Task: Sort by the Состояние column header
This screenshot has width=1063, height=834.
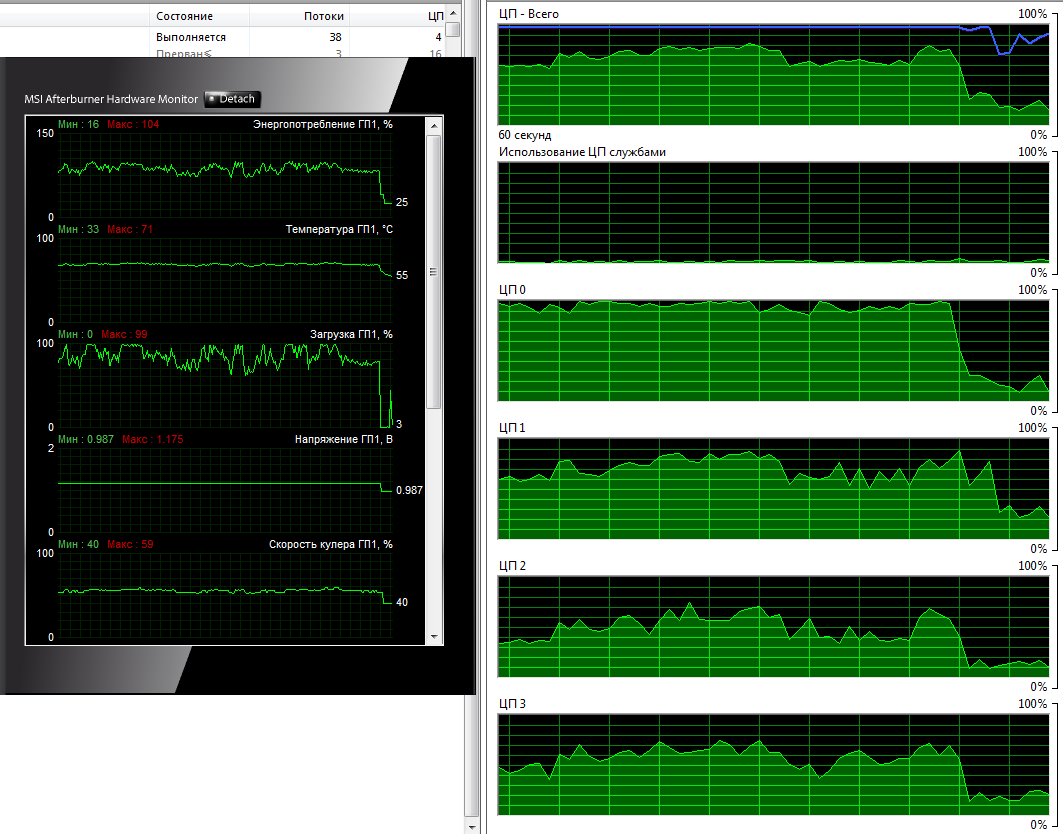Action: (184, 16)
